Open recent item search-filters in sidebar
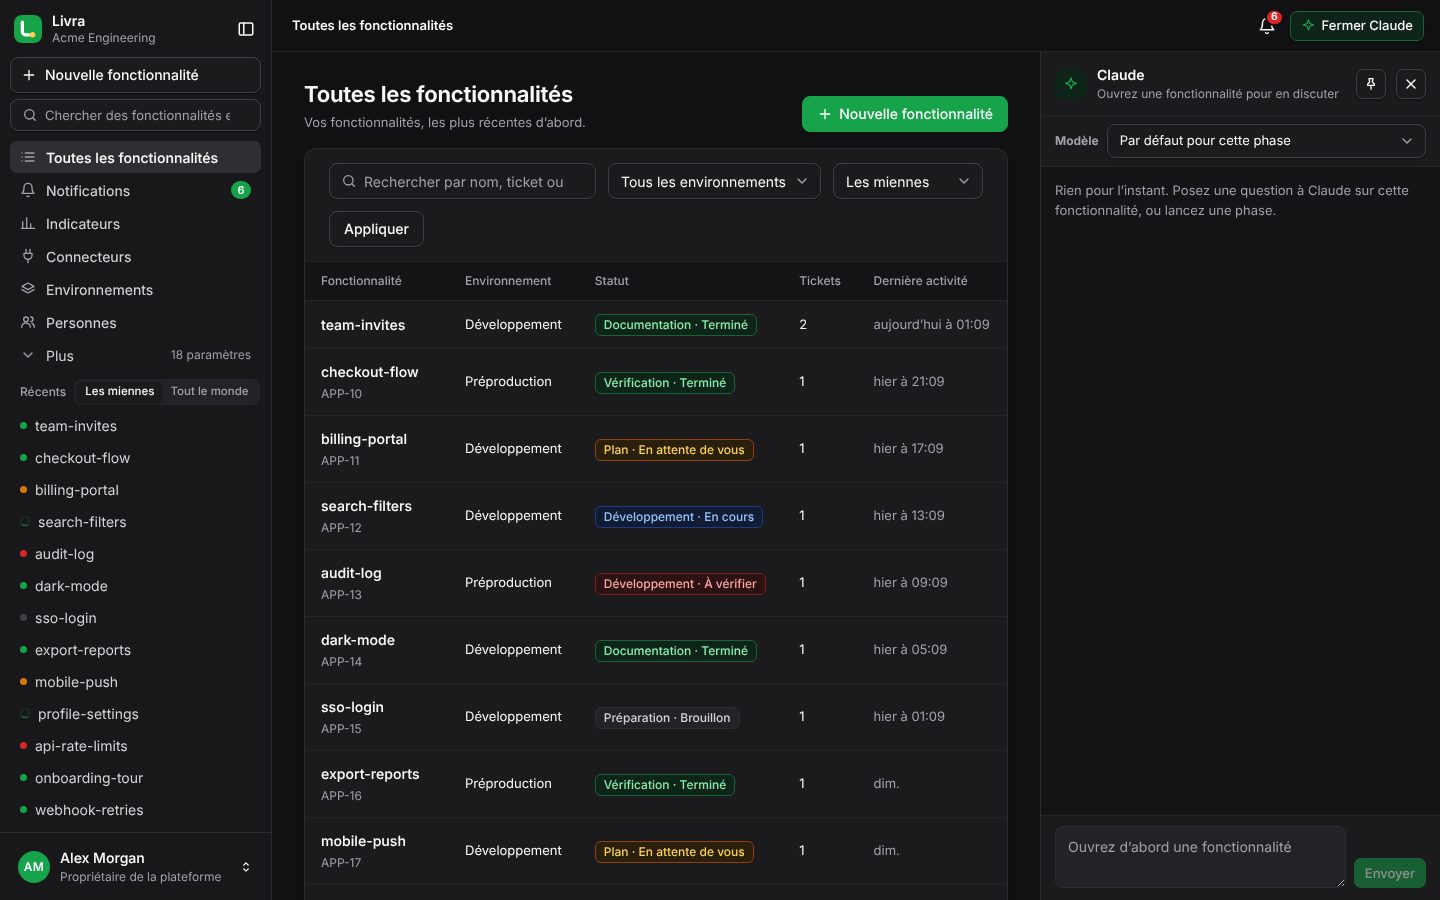 tap(135, 522)
